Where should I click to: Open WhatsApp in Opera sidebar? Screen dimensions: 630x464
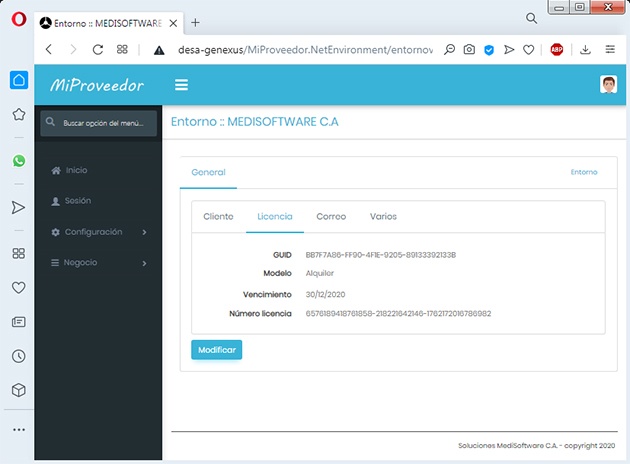(18, 161)
